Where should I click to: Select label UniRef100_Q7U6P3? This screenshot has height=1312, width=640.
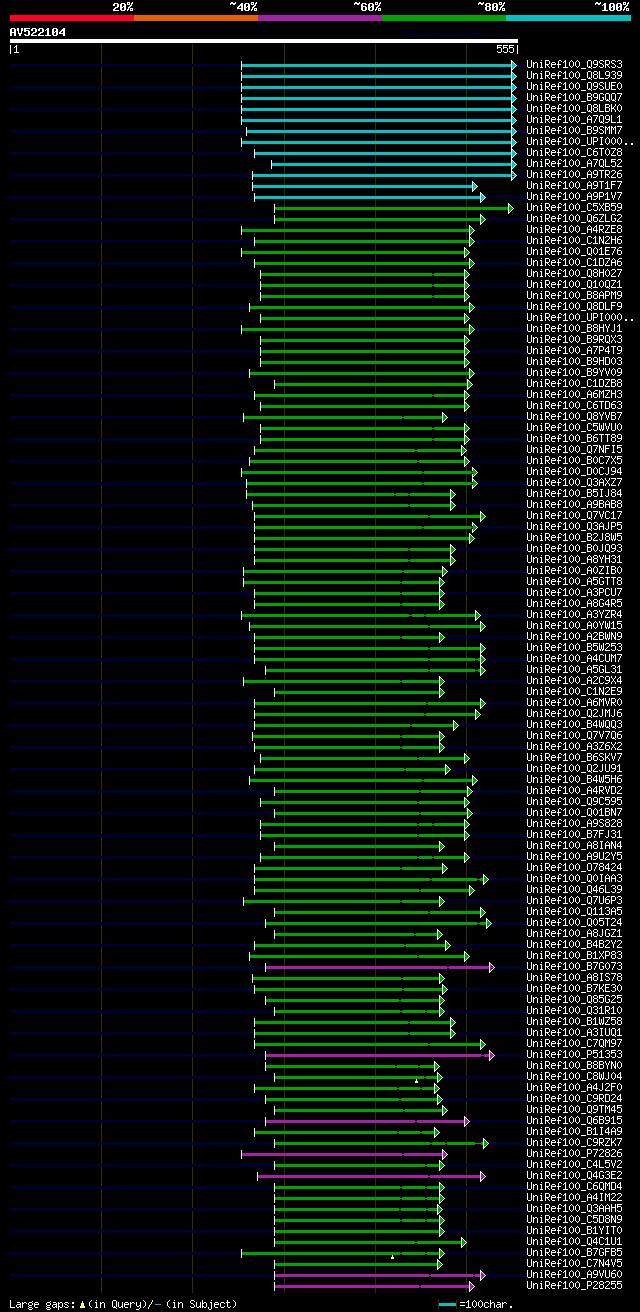point(574,901)
